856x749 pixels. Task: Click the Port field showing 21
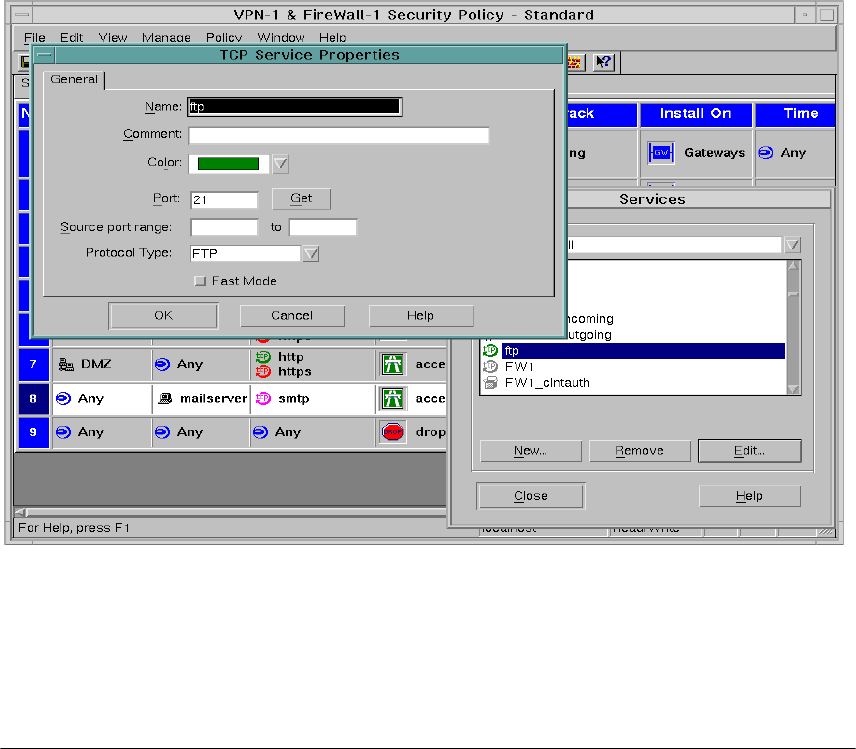point(224,200)
